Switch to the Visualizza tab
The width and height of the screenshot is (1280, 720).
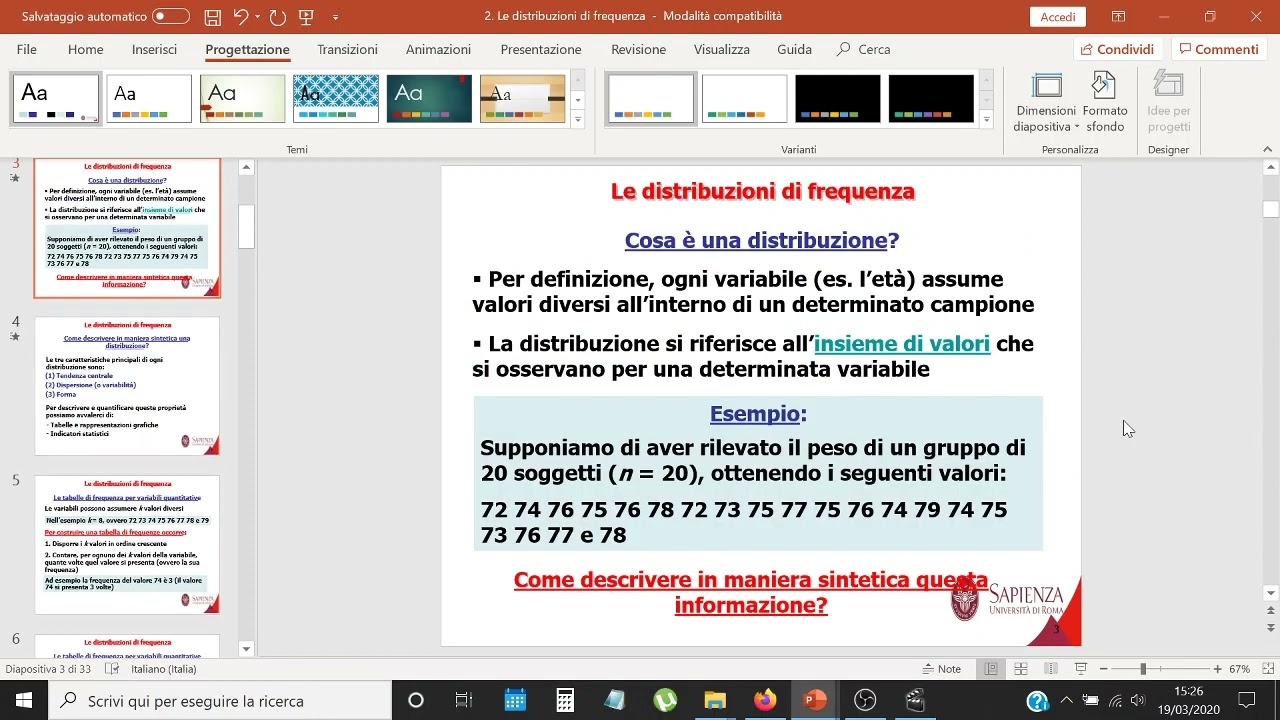[721, 49]
